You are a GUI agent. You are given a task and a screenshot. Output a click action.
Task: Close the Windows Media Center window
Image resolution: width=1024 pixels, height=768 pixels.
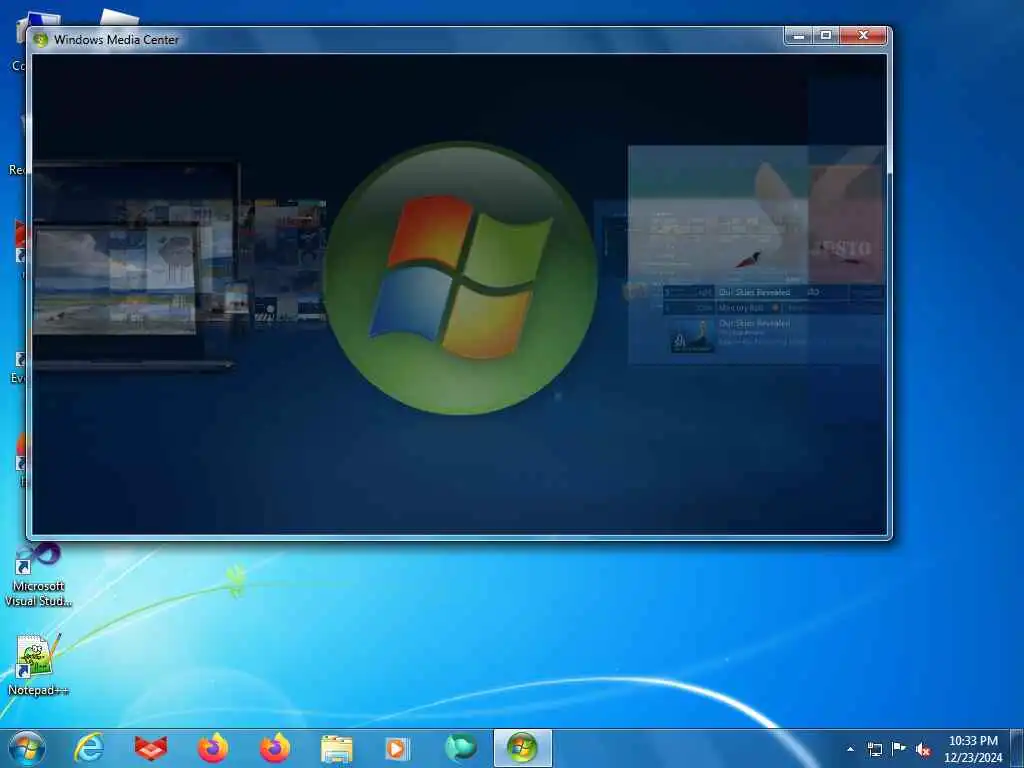pyautogui.click(x=863, y=36)
